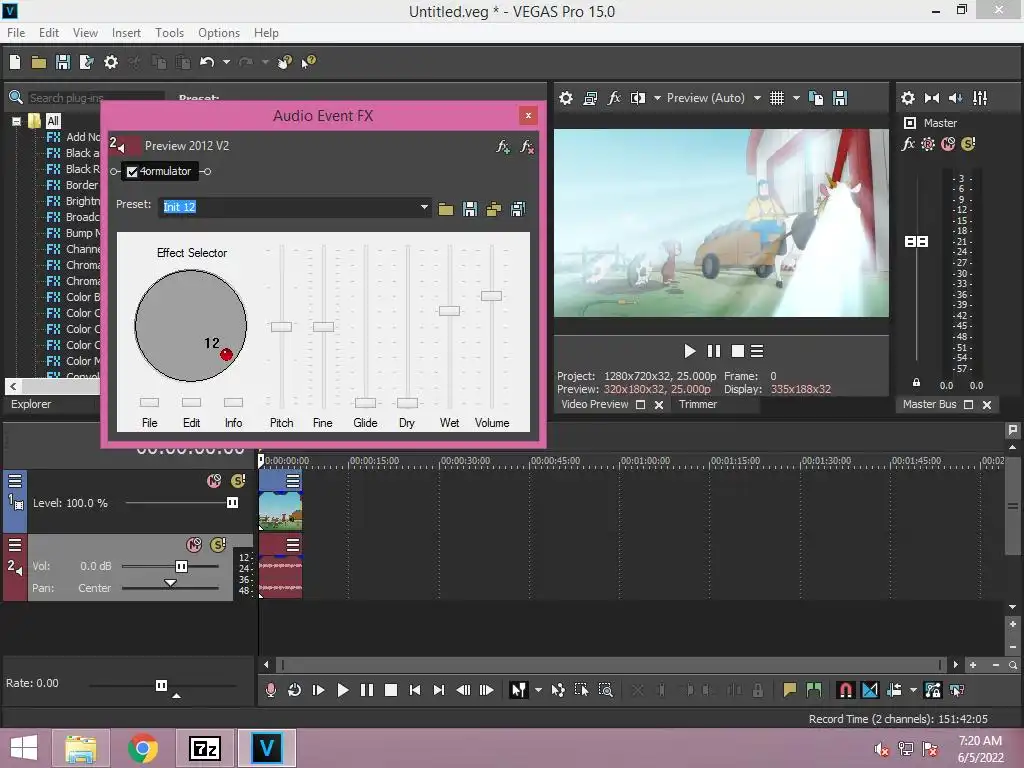Screen dimensions: 1024x768
Task: Toggle Enable Snapping magnet icon
Action: (x=845, y=690)
